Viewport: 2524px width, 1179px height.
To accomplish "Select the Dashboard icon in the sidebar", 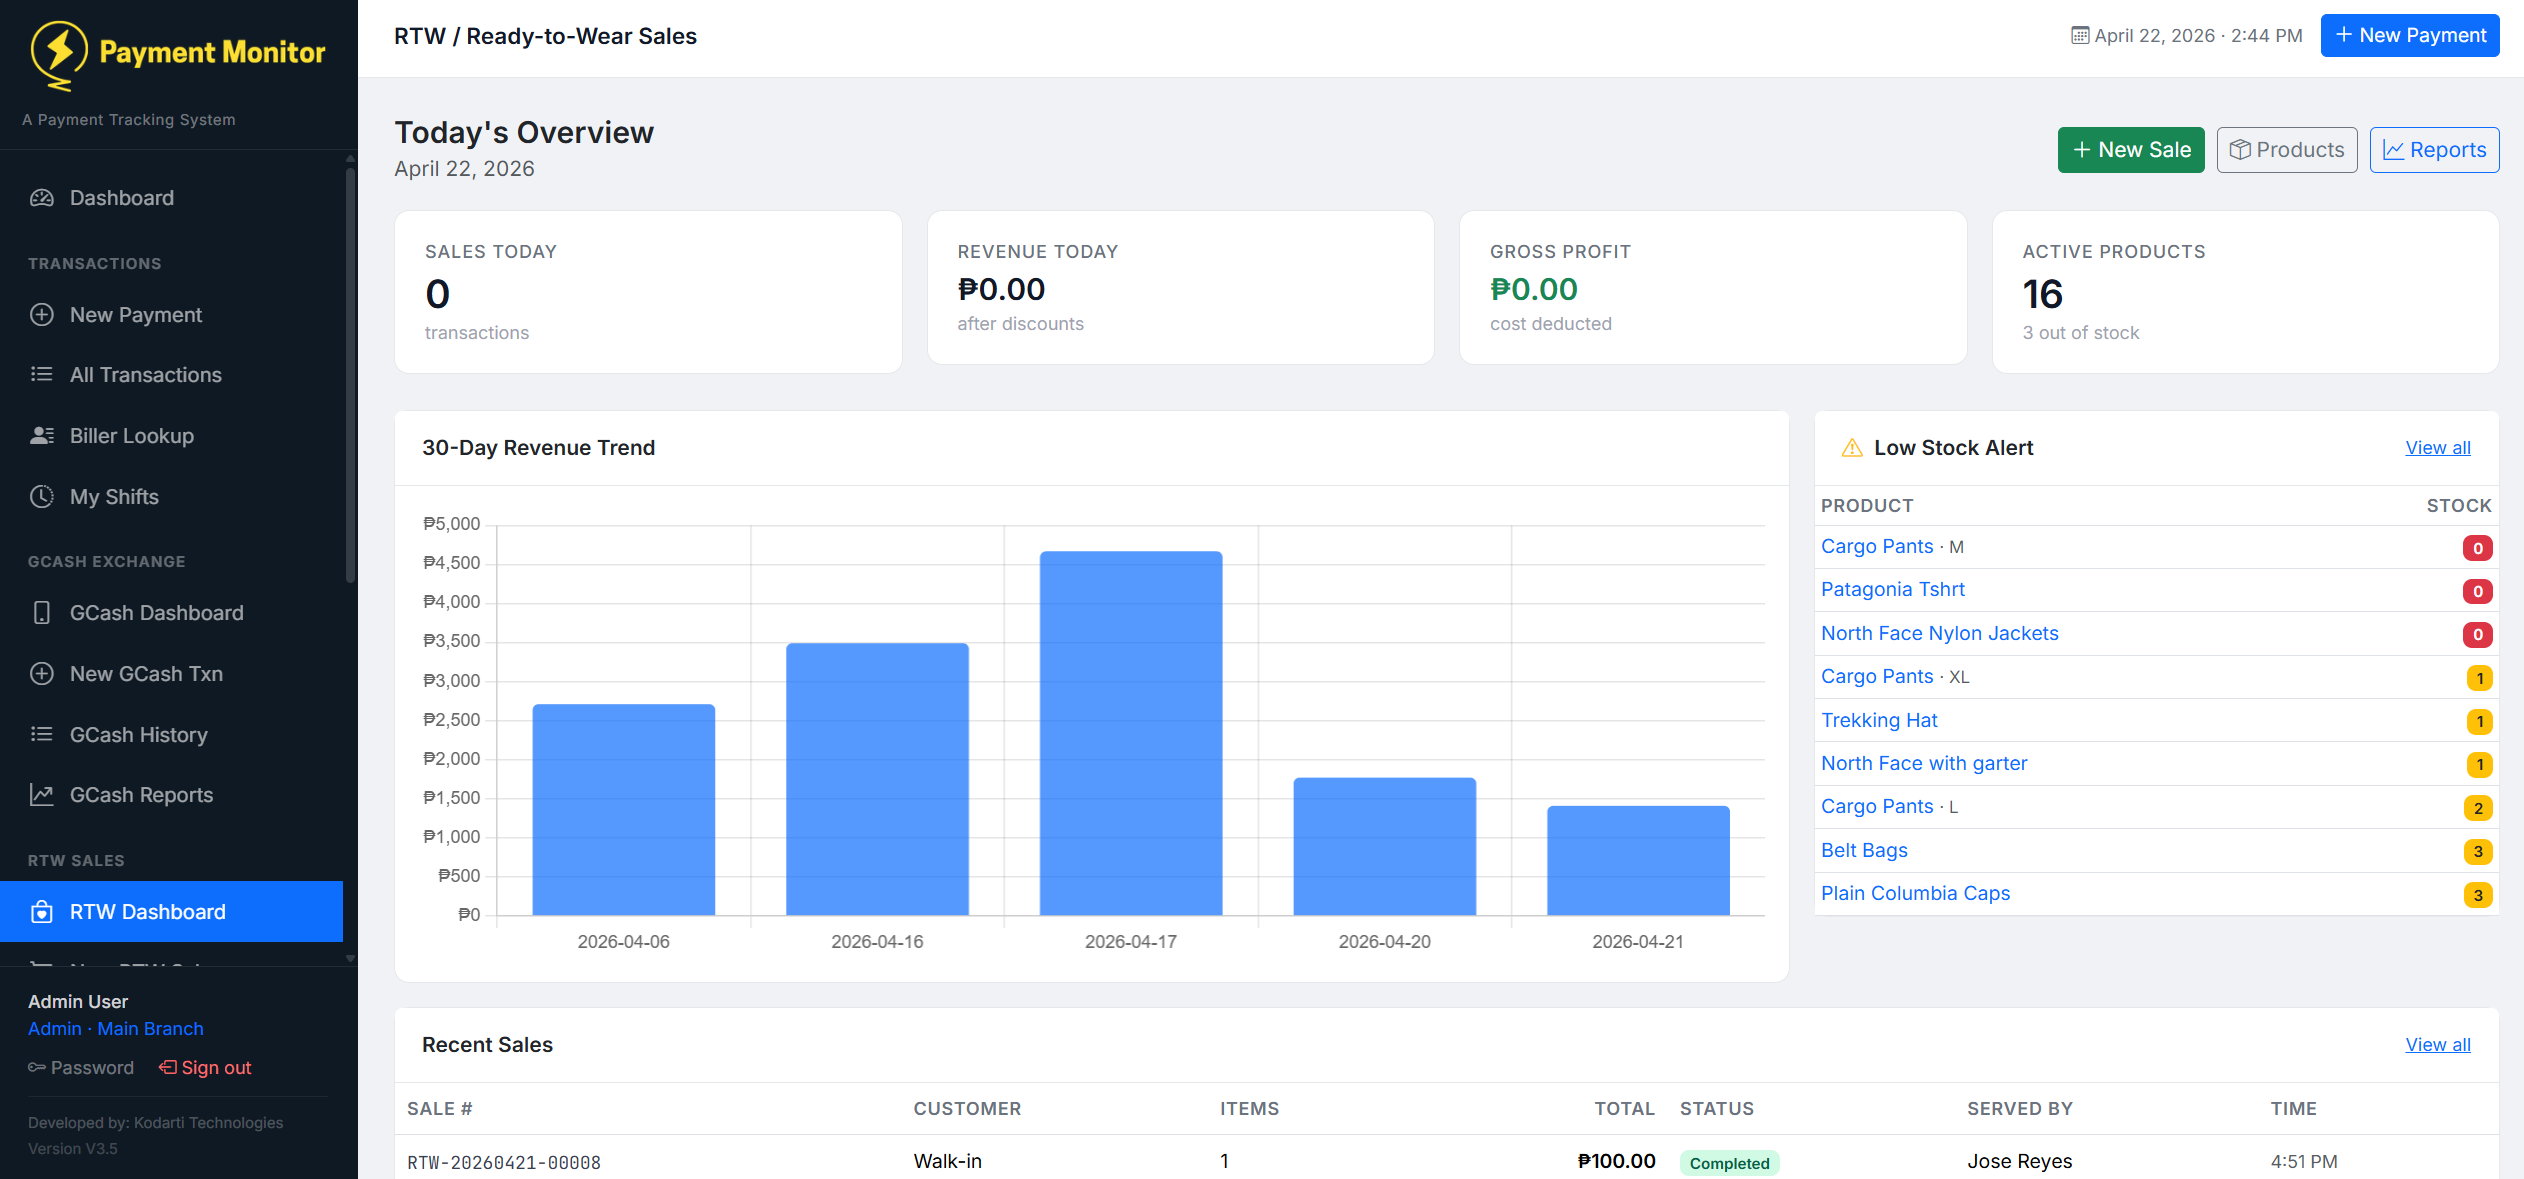I will [41, 197].
